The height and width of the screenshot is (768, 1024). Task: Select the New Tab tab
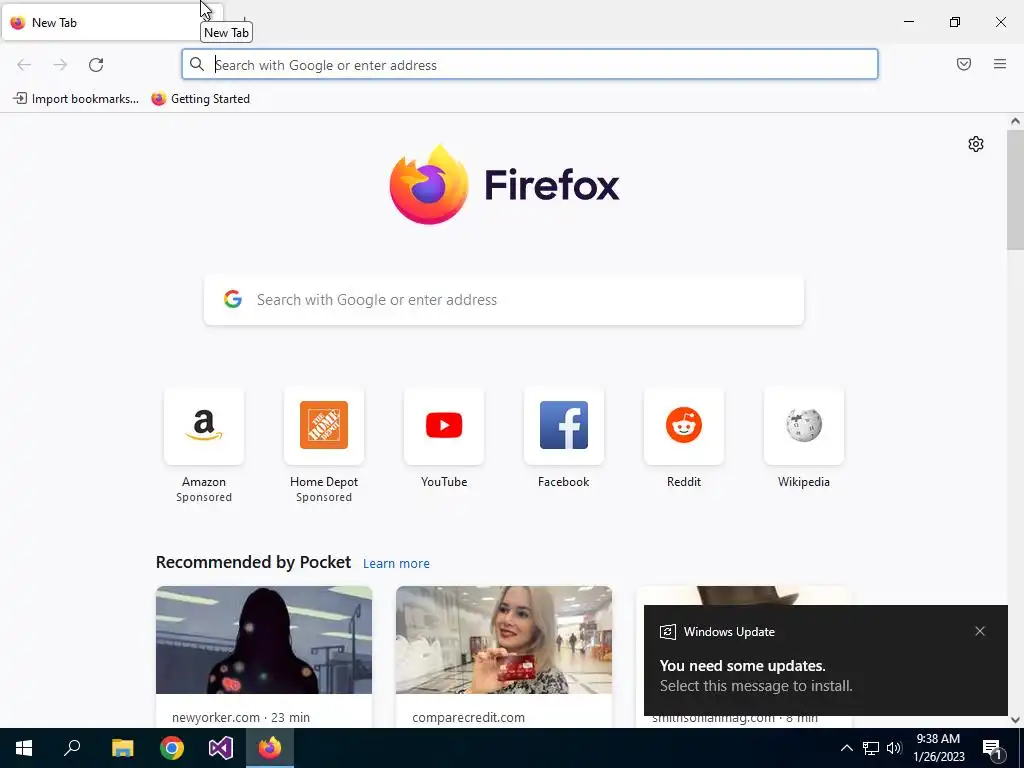point(112,22)
